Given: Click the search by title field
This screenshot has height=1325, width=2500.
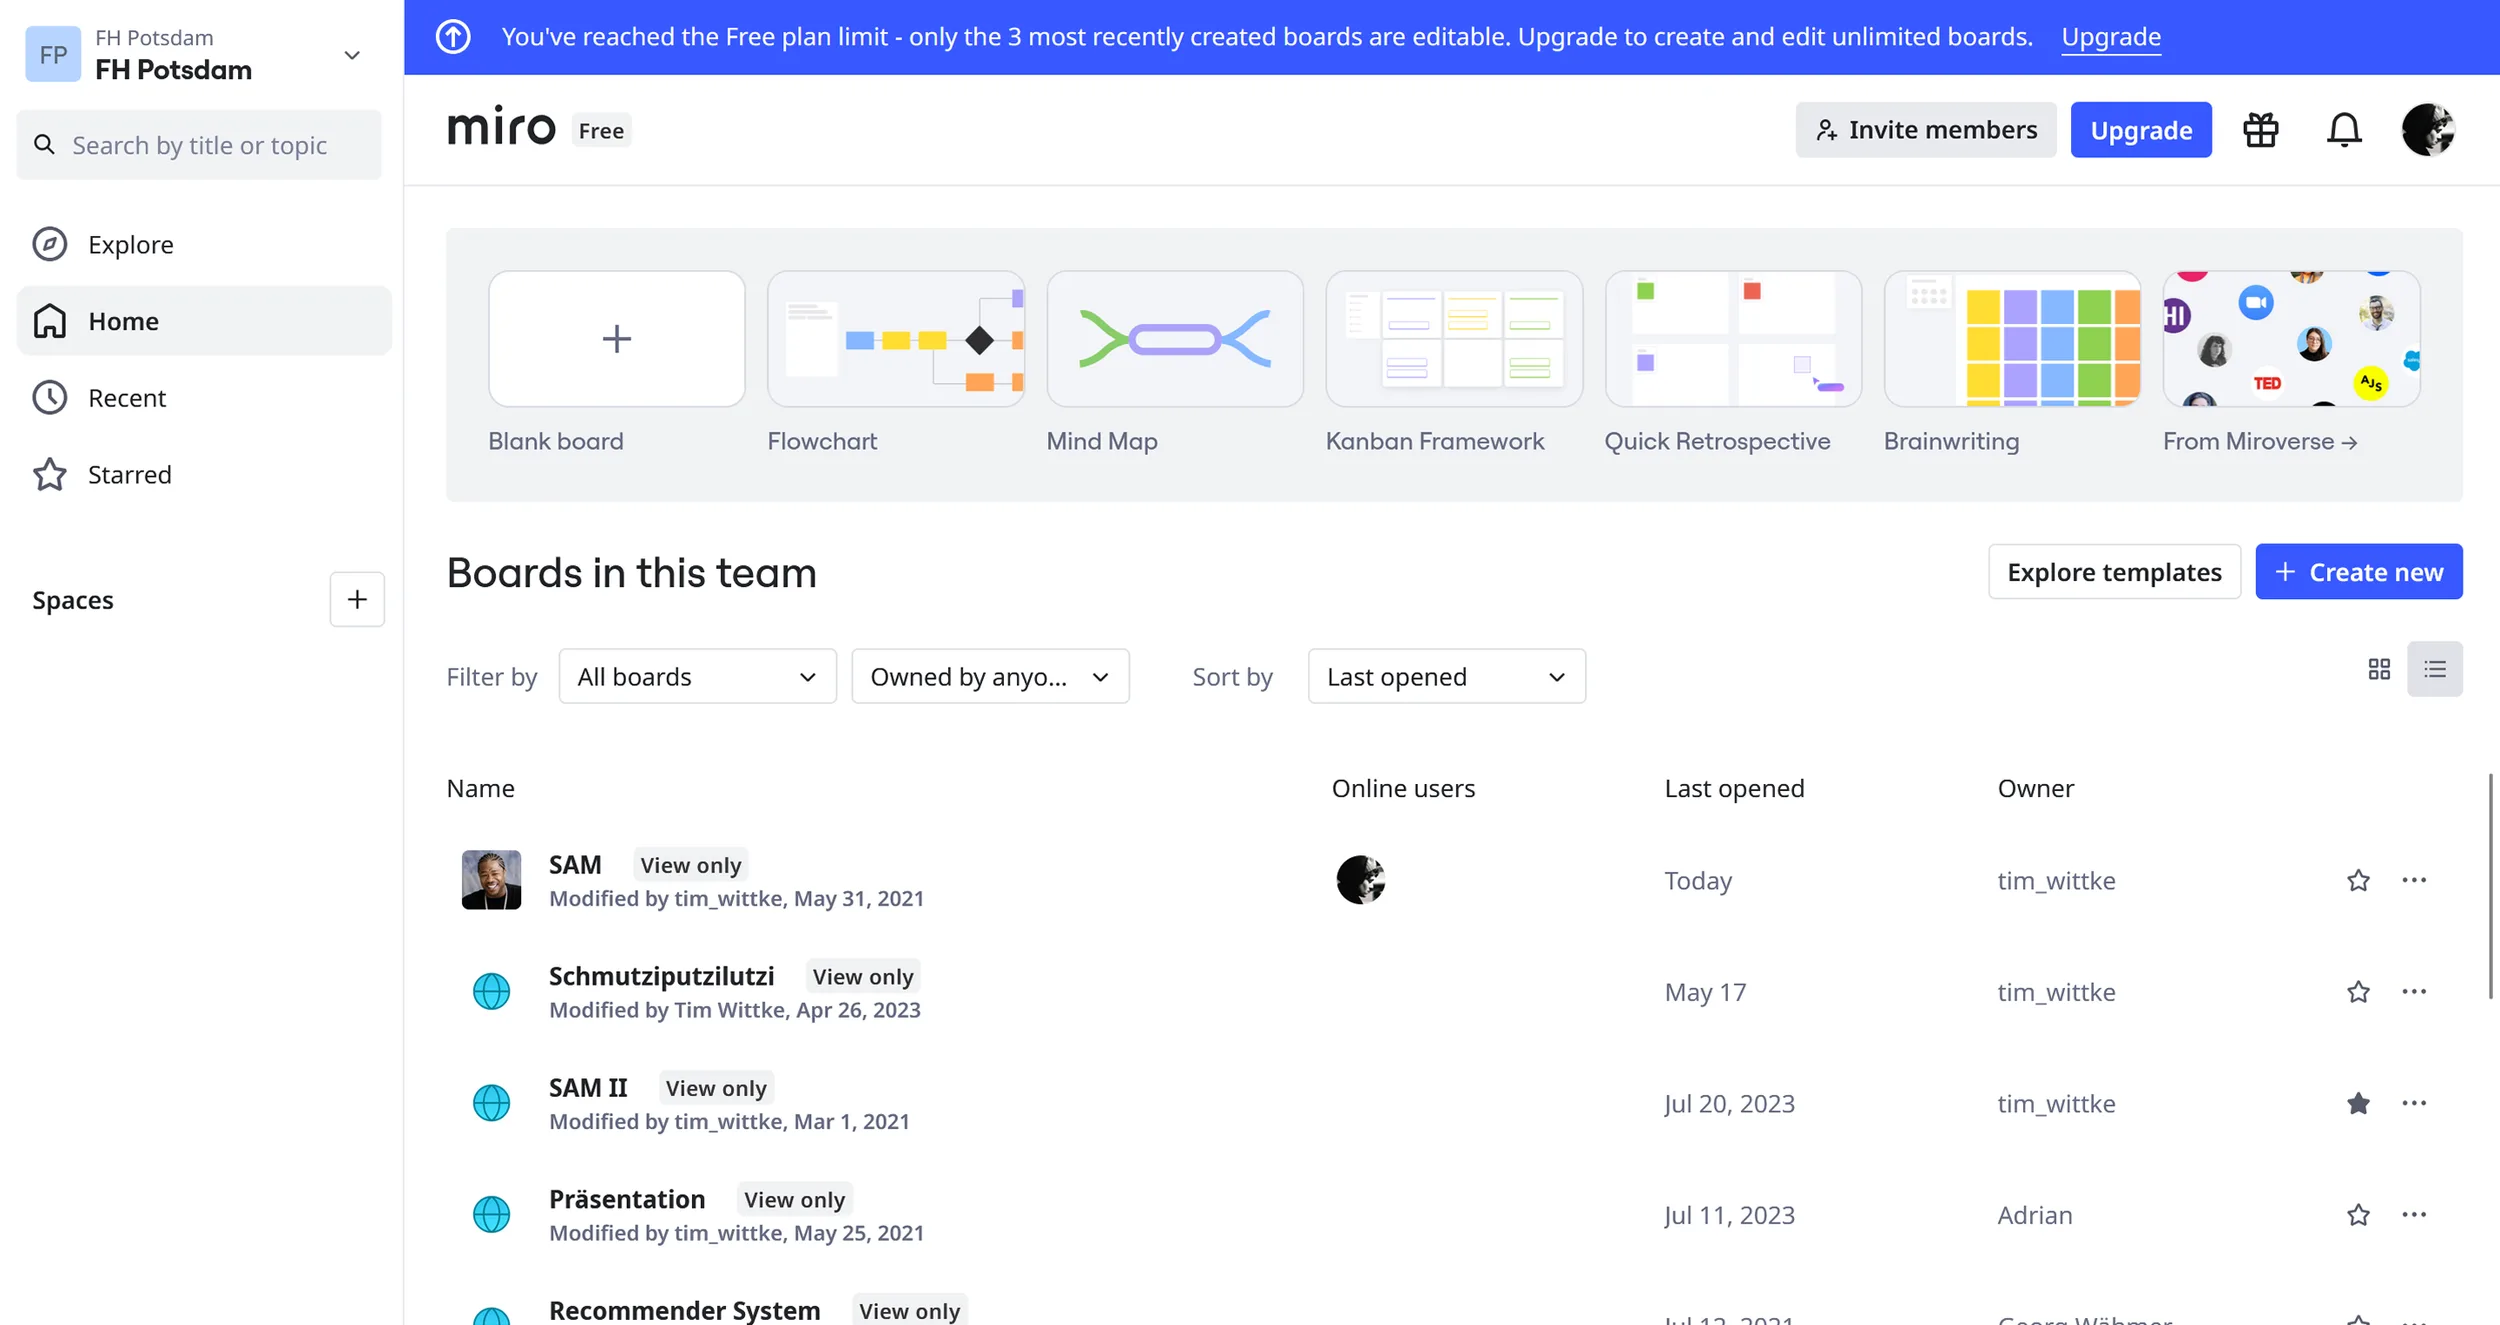Looking at the screenshot, I should point(199,145).
